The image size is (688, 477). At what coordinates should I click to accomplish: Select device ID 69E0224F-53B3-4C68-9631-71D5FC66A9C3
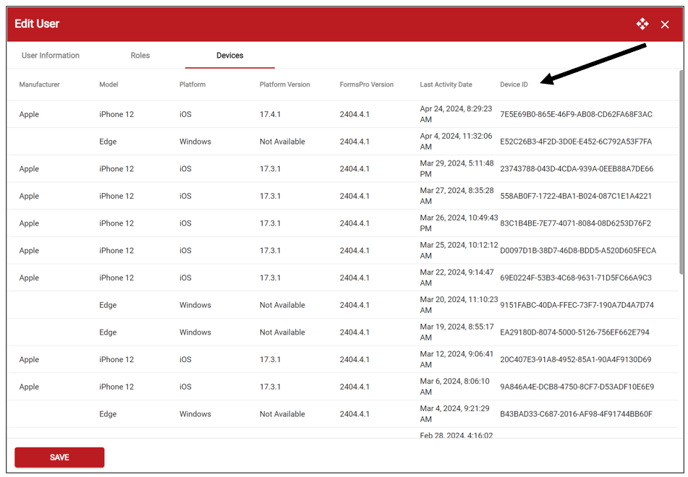pyautogui.click(x=576, y=277)
